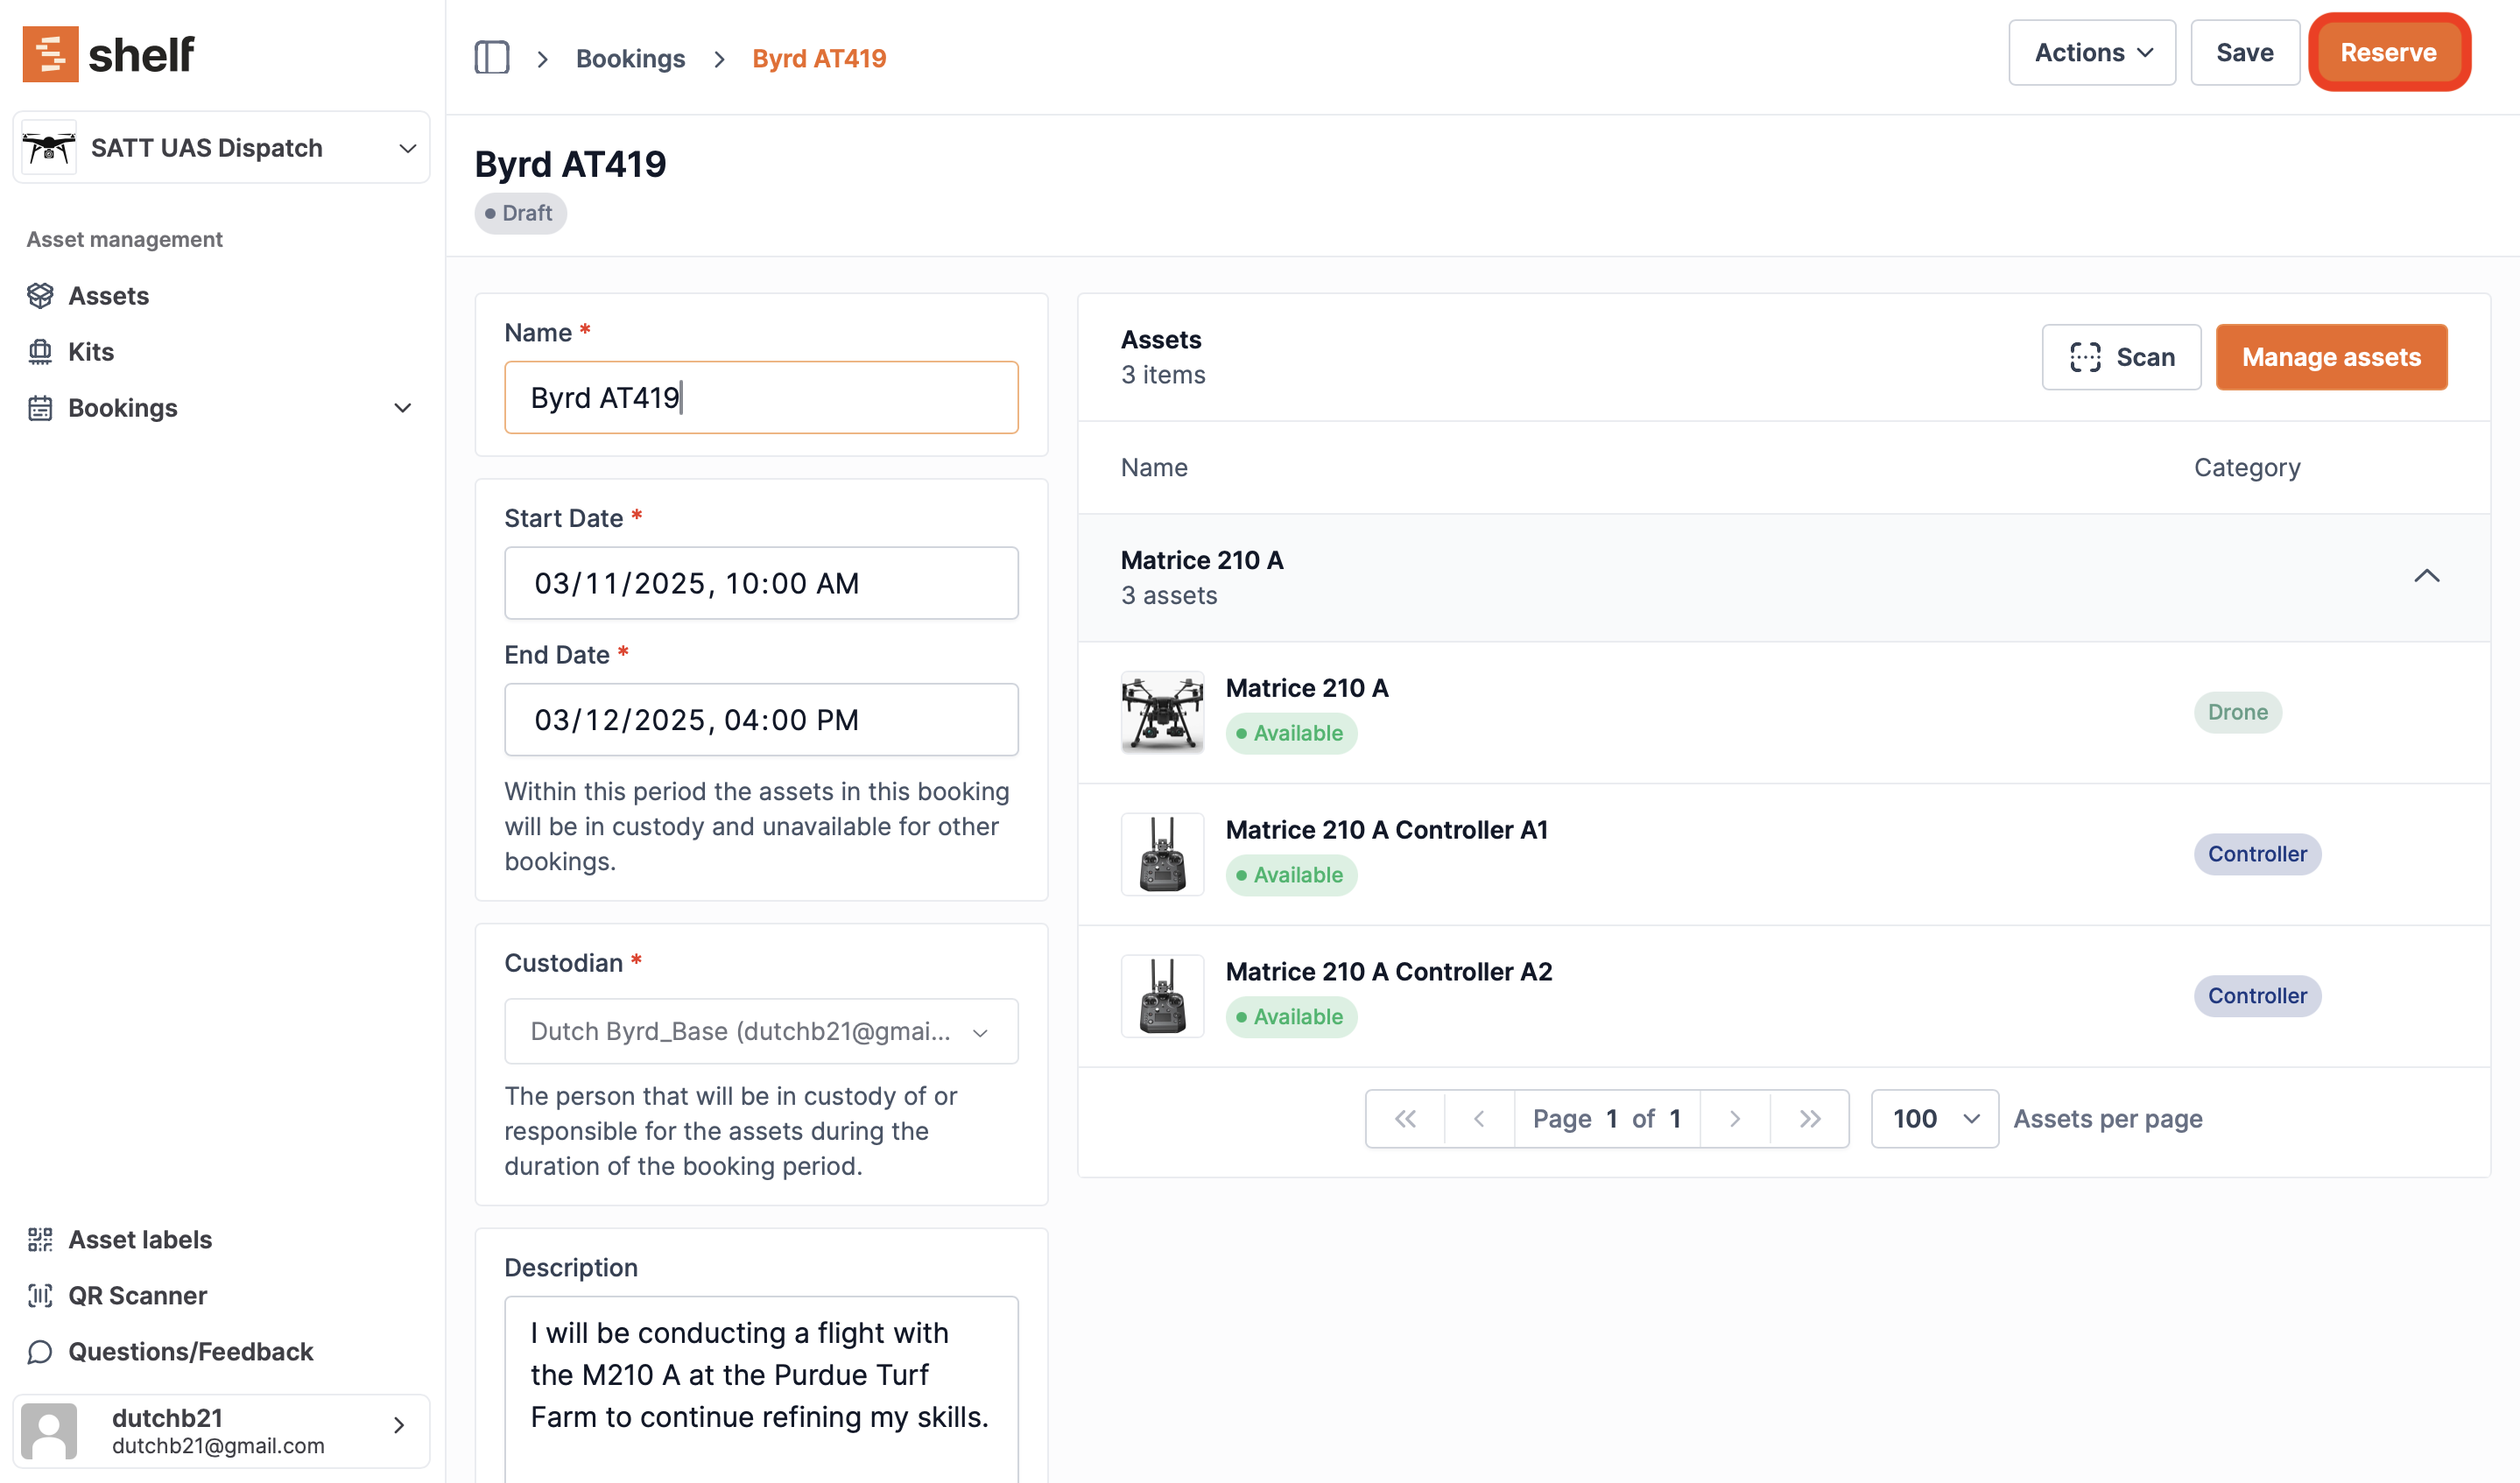Go to Bookings breadcrumb
The image size is (2520, 1483).
coord(630,58)
